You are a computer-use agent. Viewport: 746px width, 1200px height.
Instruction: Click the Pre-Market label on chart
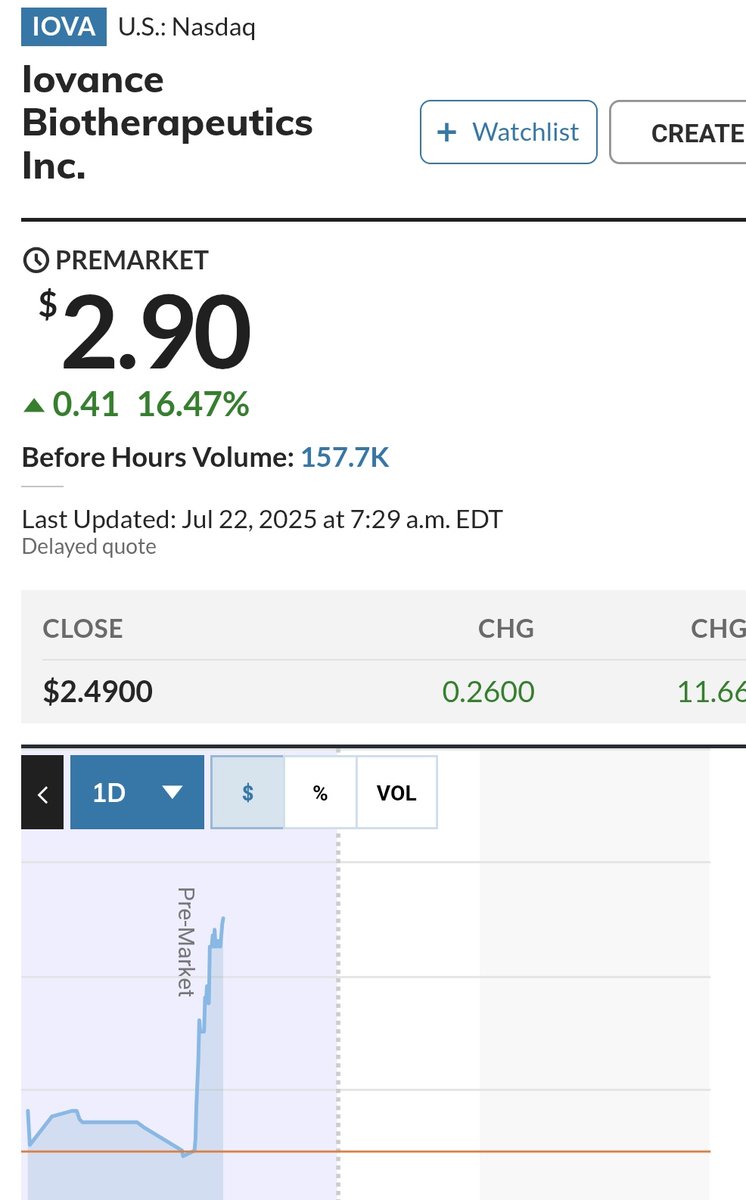(x=185, y=941)
